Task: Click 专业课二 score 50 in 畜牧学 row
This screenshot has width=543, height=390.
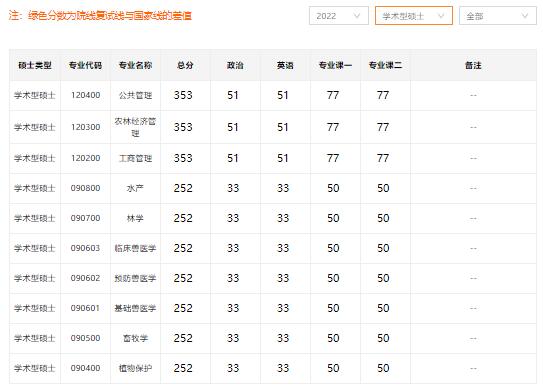Action: (x=383, y=338)
